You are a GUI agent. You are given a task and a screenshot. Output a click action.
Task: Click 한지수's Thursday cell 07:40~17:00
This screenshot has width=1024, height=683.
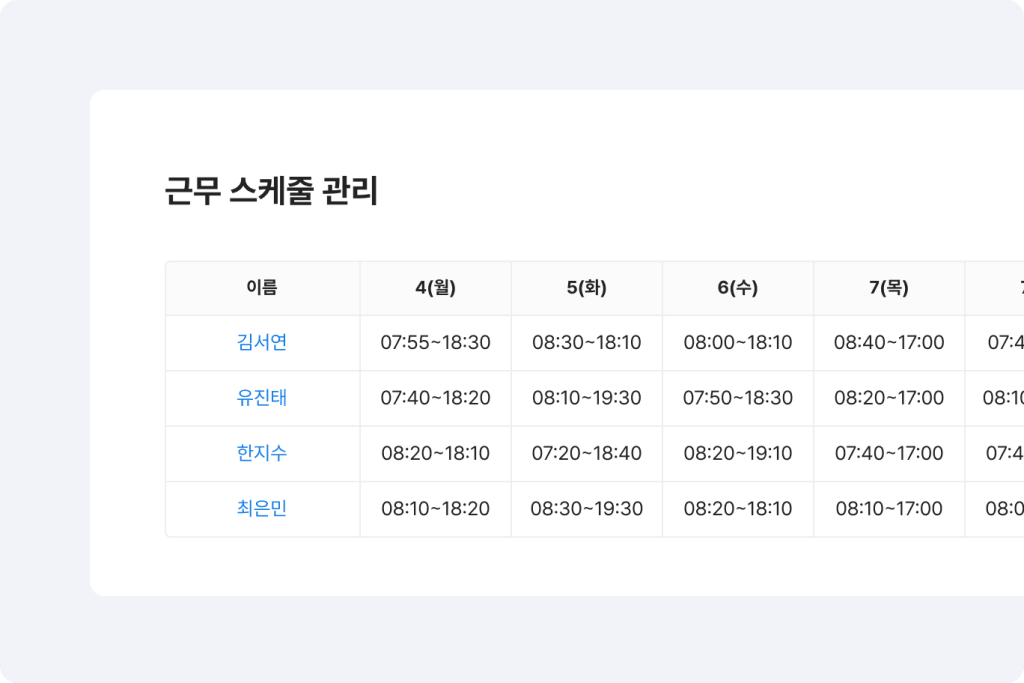pyautogui.click(x=889, y=453)
